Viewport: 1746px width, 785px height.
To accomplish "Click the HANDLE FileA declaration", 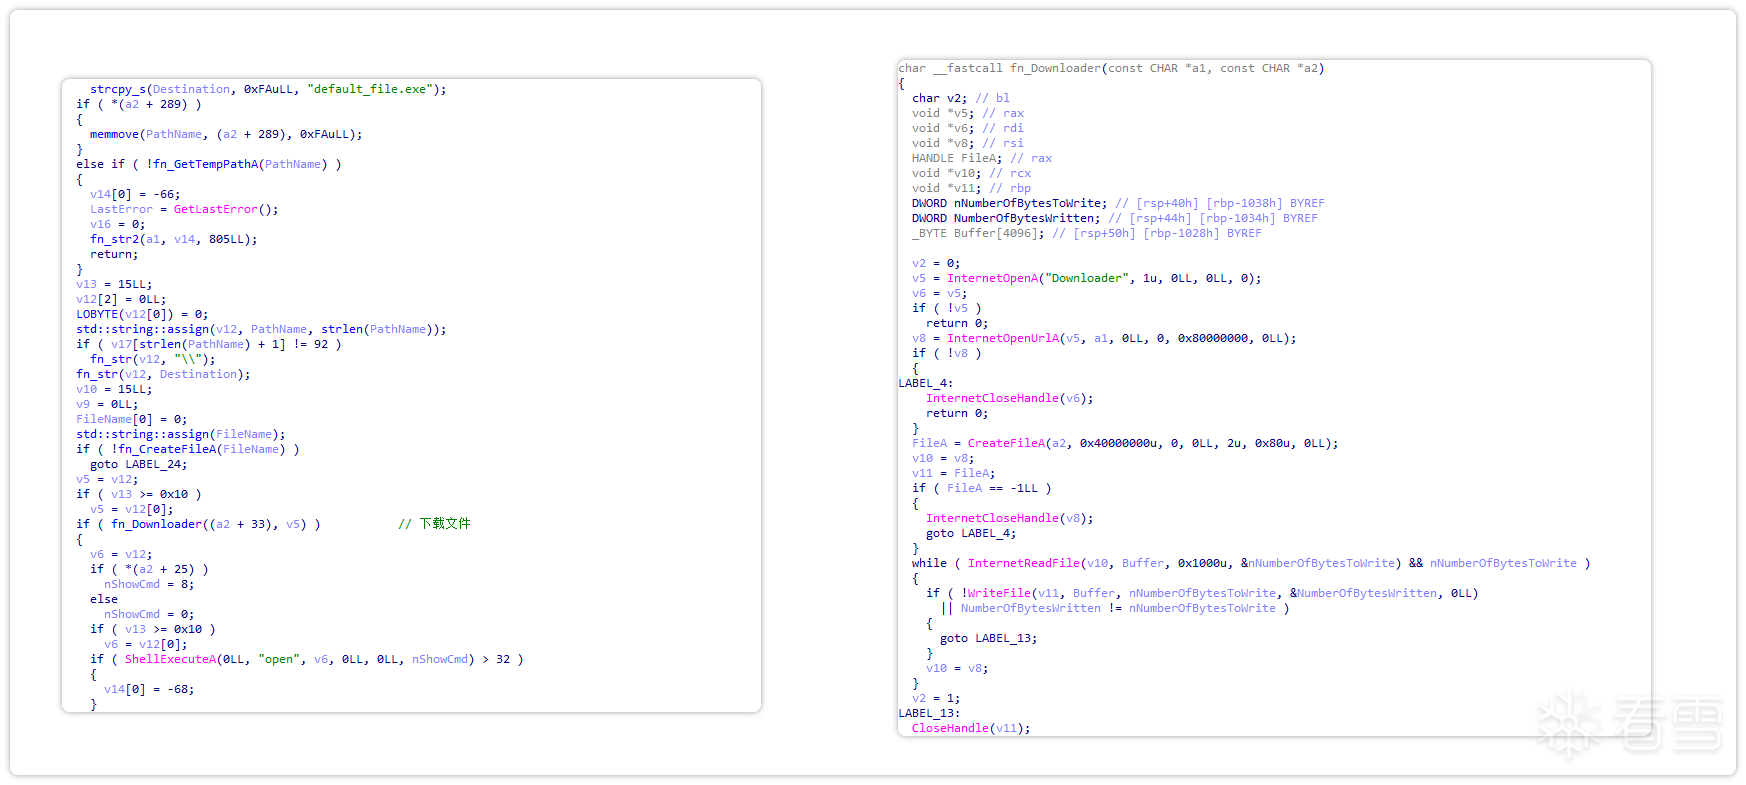I will pos(982,158).
